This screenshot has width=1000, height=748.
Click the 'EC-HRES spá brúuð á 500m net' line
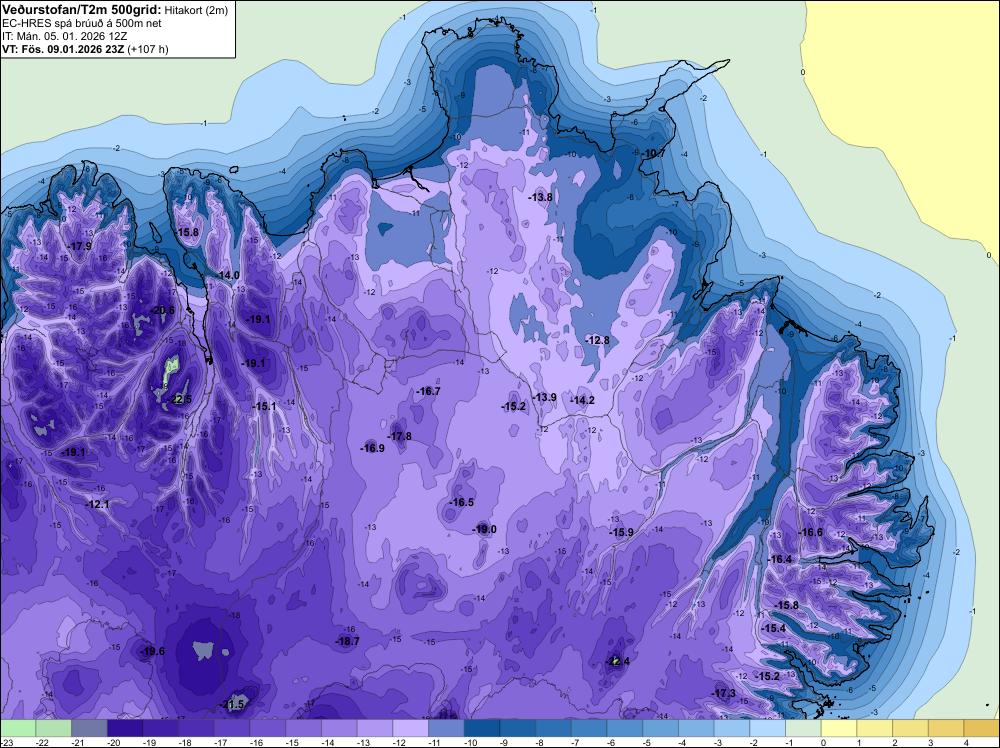tap(82, 24)
